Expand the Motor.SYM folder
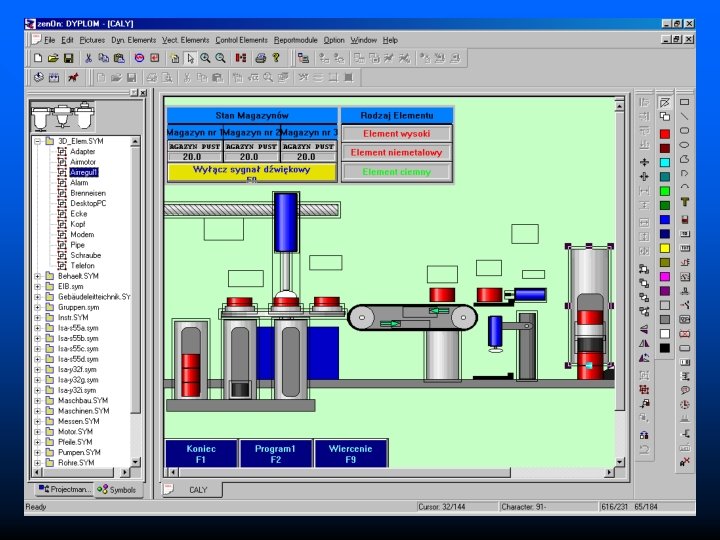The image size is (720, 540). pyautogui.click(x=38, y=432)
